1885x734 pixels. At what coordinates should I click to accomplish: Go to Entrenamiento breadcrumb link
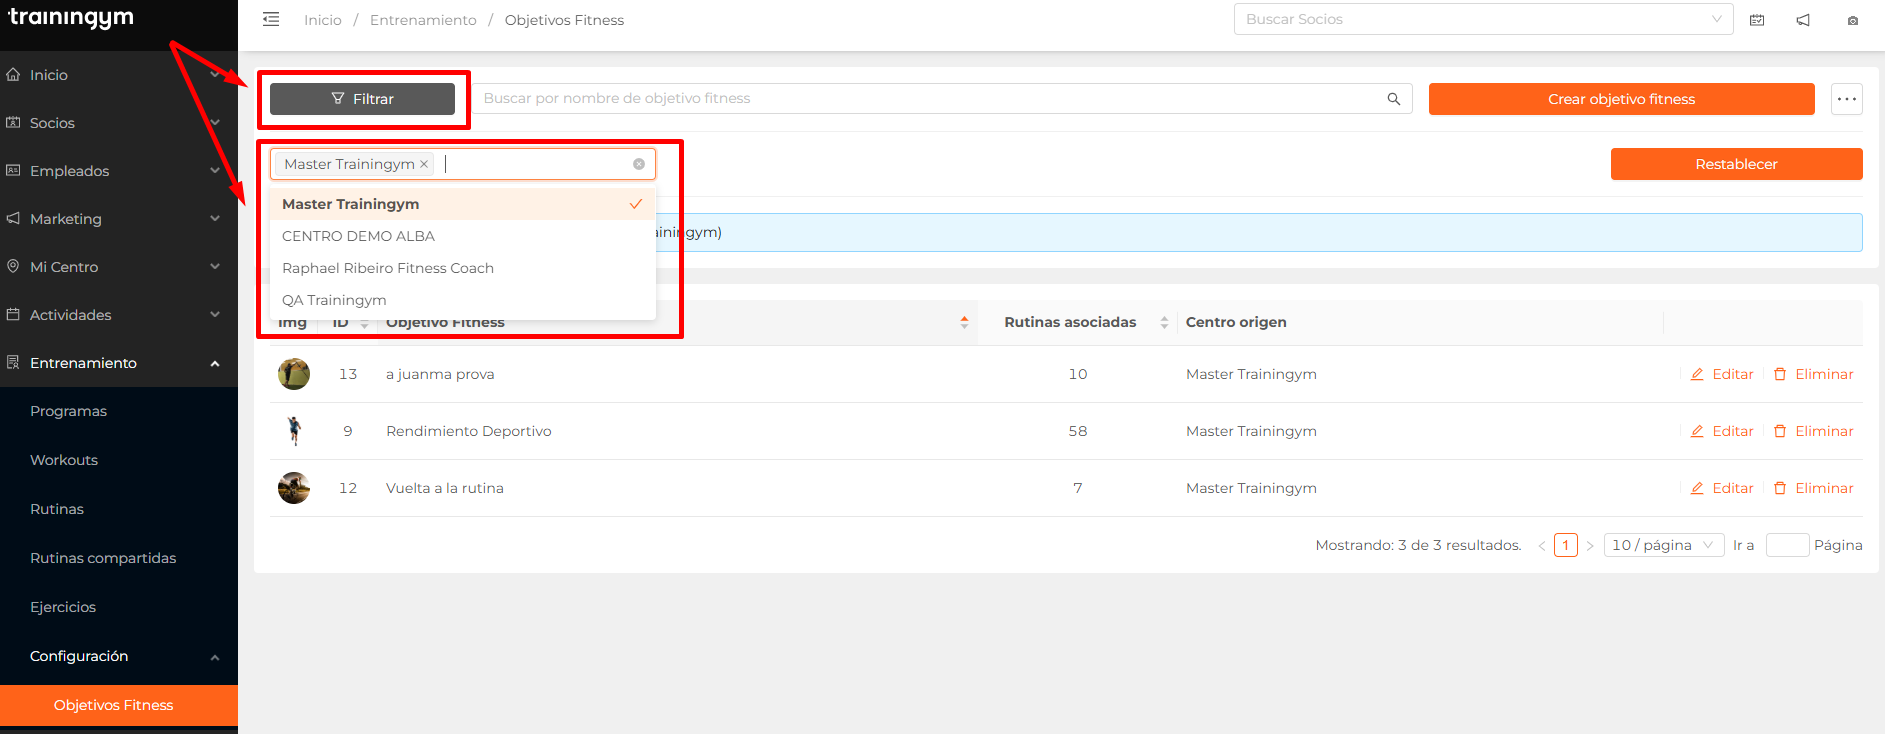(423, 20)
